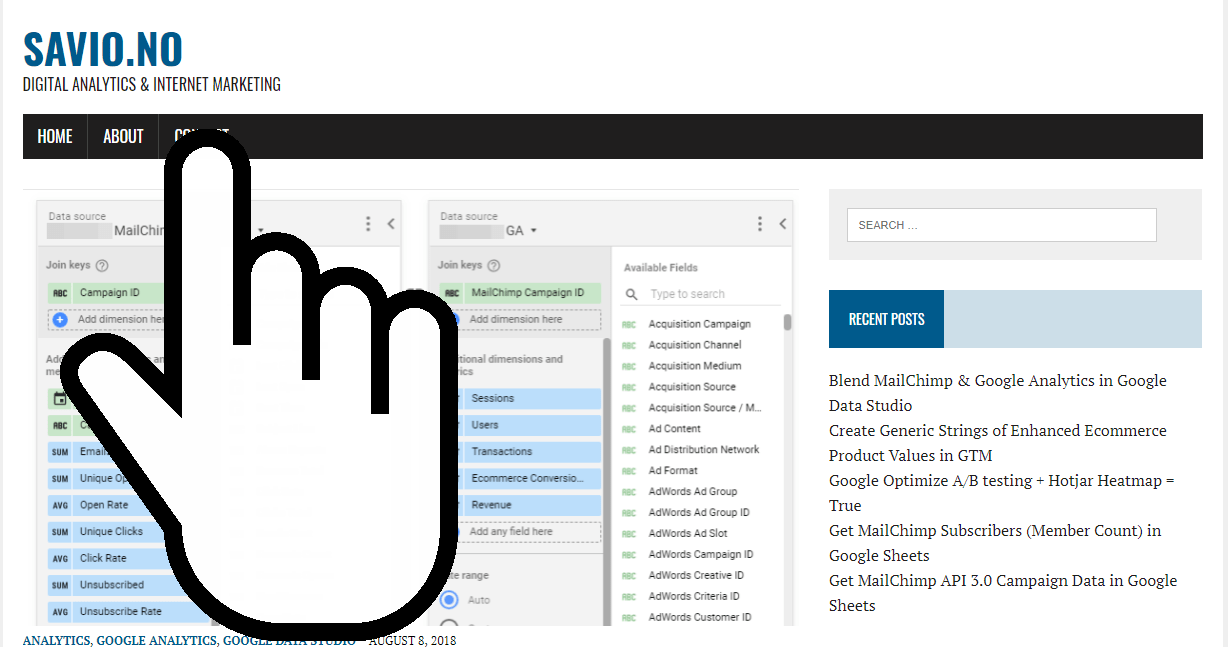Select the Acquisition Source / M... field
This screenshot has height=647, width=1228.
pos(705,408)
